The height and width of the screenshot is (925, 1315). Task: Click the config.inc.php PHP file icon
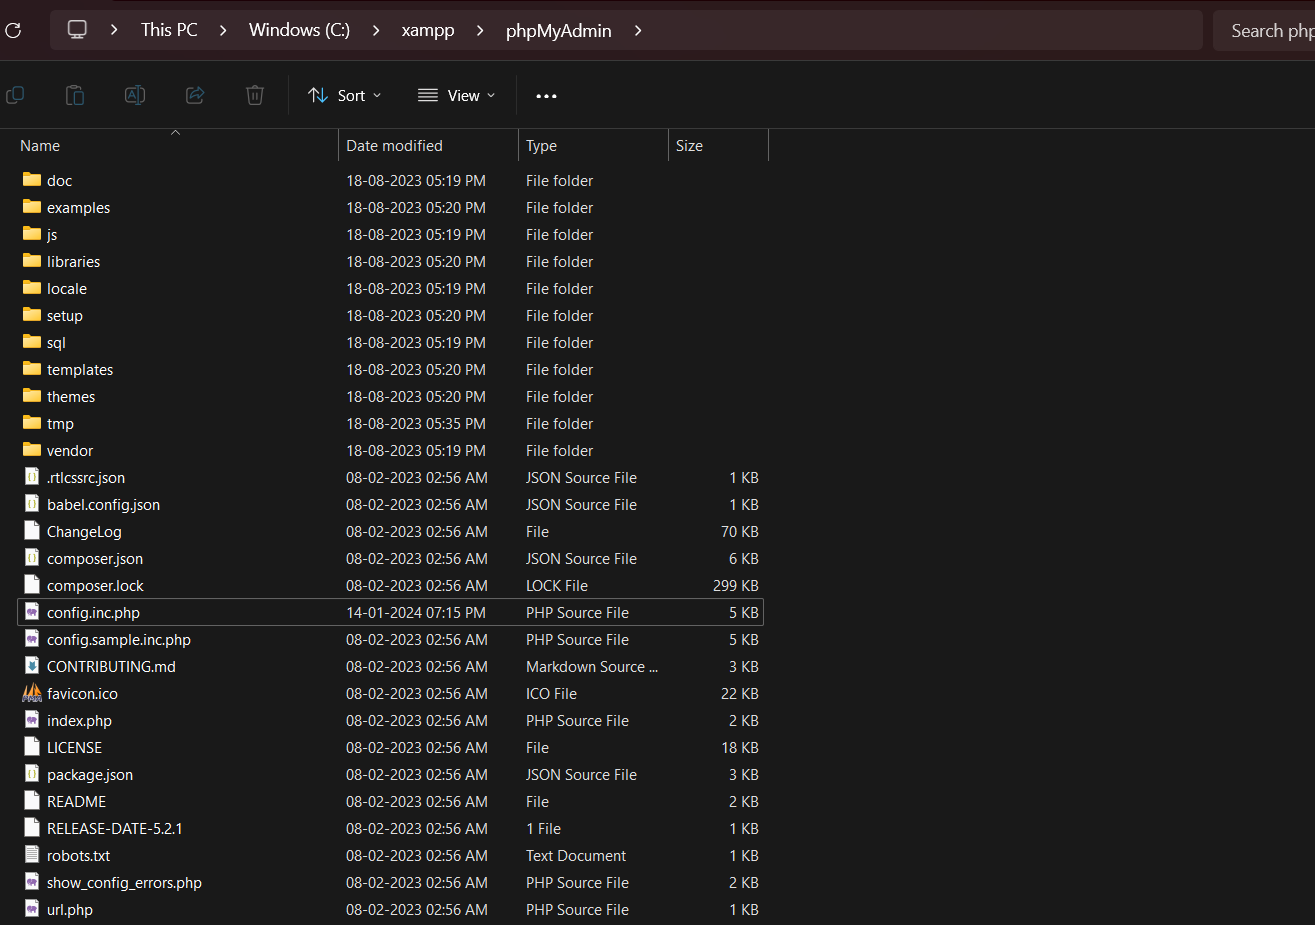[x=32, y=612]
